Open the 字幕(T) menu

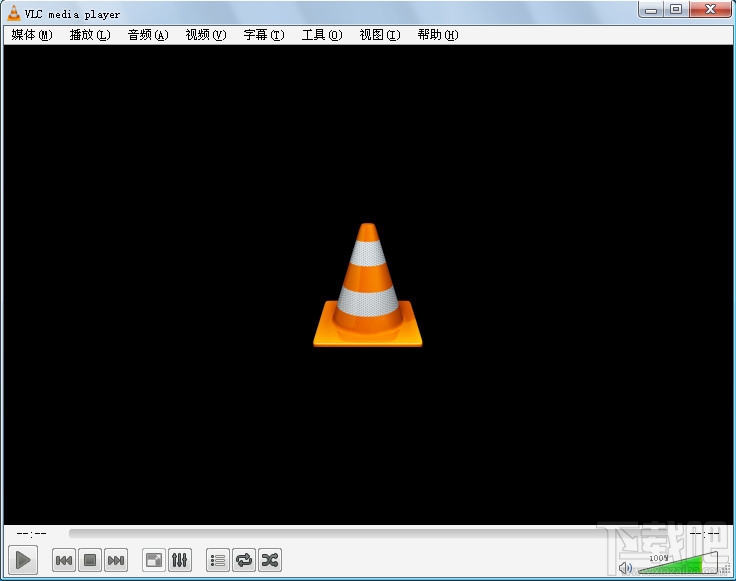point(264,35)
